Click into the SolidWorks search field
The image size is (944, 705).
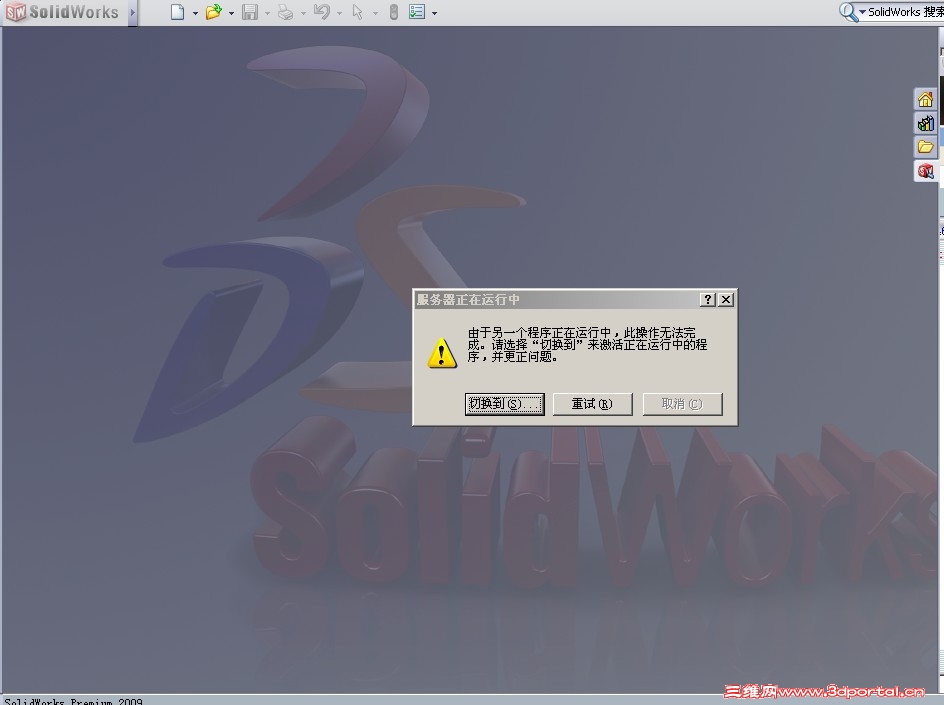tap(905, 12)
